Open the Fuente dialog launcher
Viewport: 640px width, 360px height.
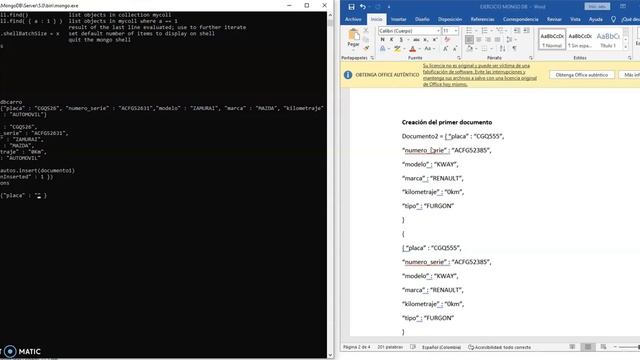(459, 58)
